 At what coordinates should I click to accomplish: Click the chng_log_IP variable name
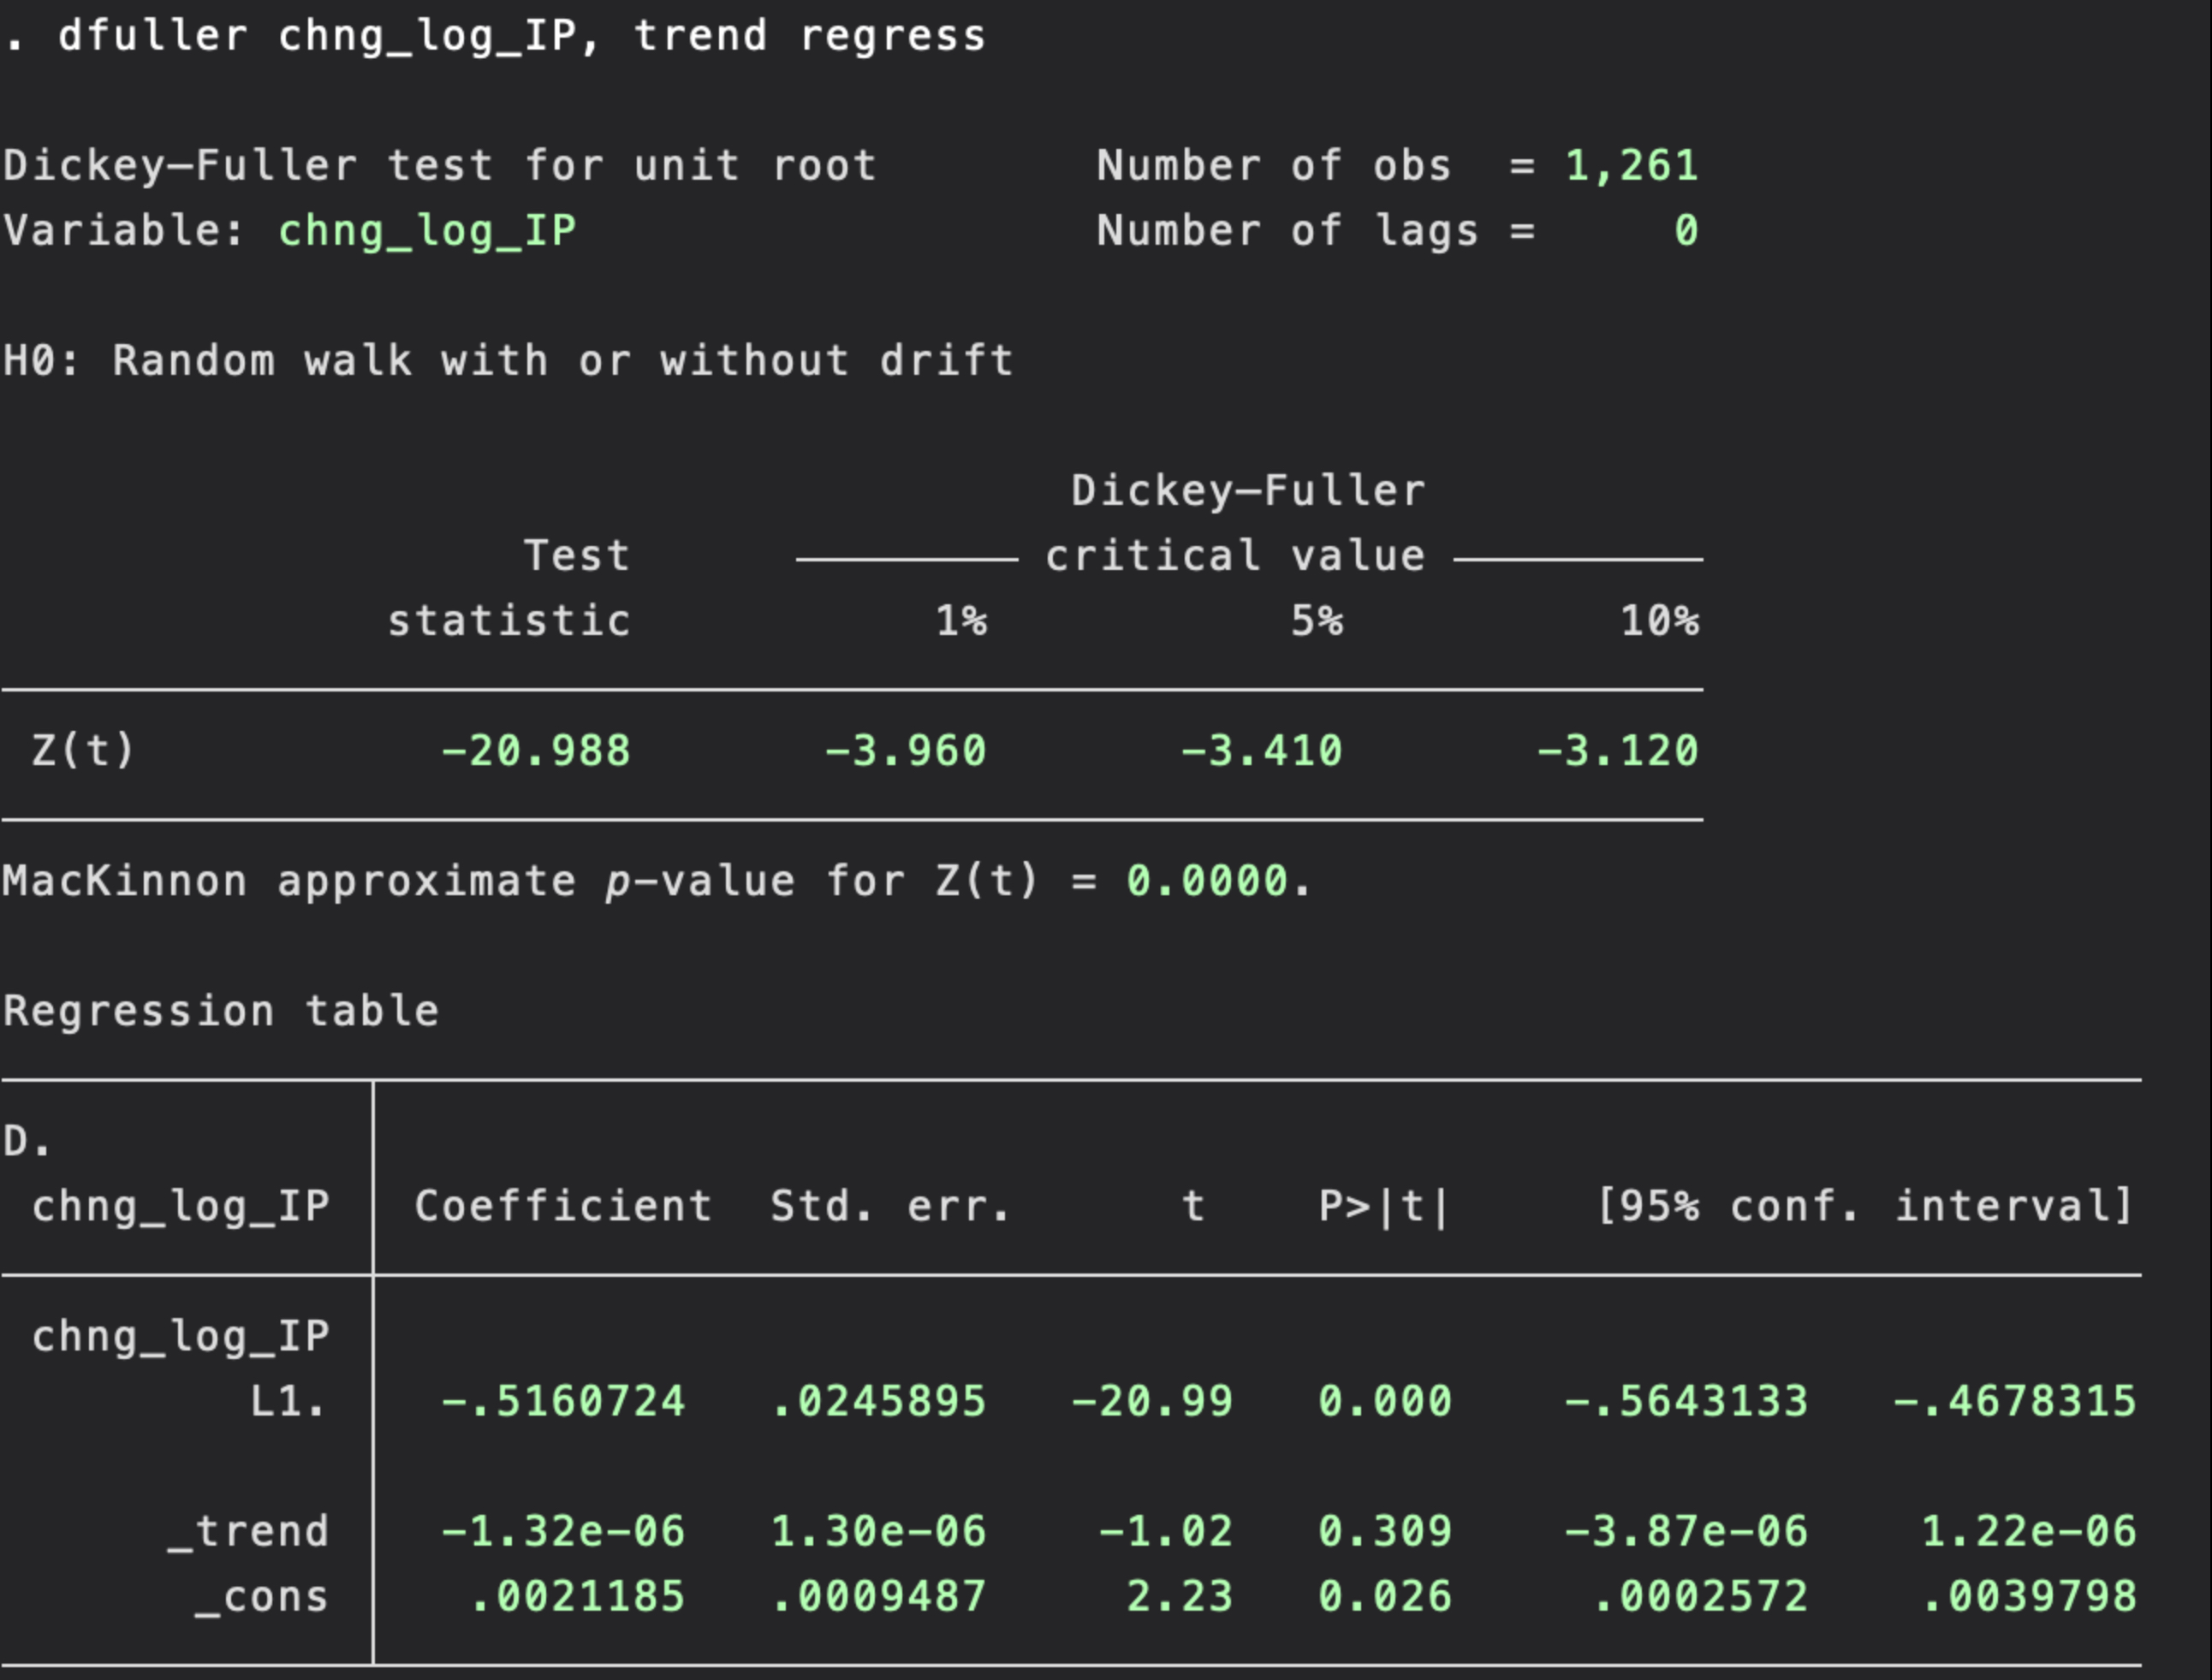[430, 230]
